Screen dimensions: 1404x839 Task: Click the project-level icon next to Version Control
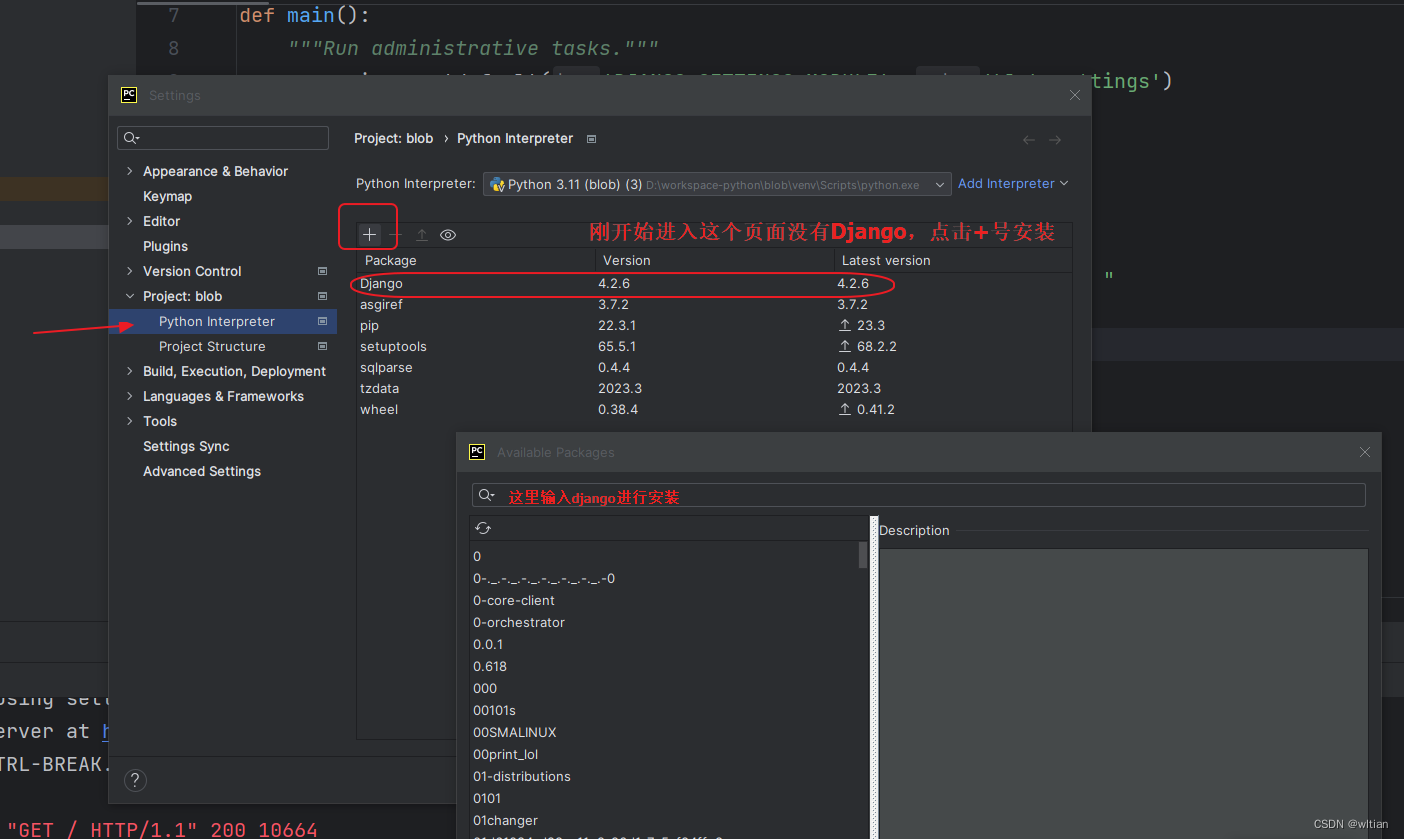point(322,271)
